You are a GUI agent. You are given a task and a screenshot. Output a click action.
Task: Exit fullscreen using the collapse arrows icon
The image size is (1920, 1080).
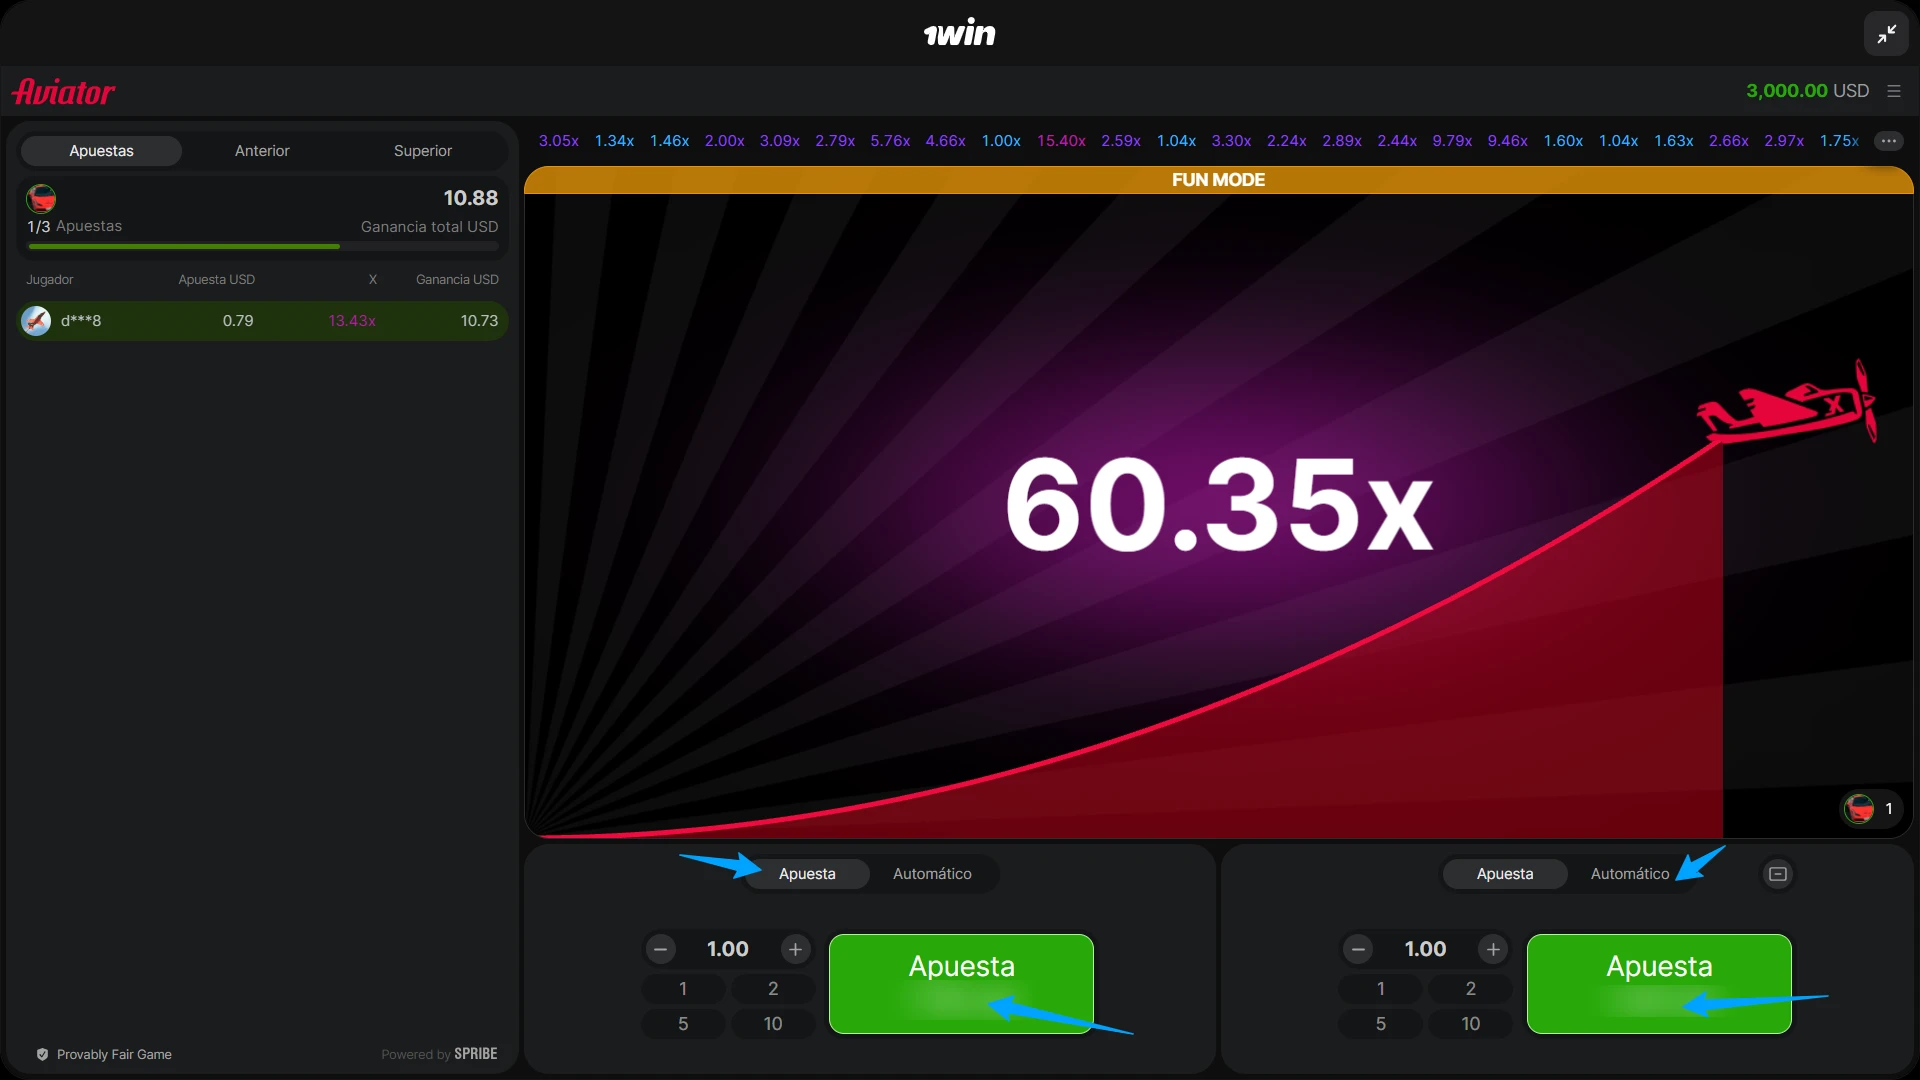[x=1886, y=34]
